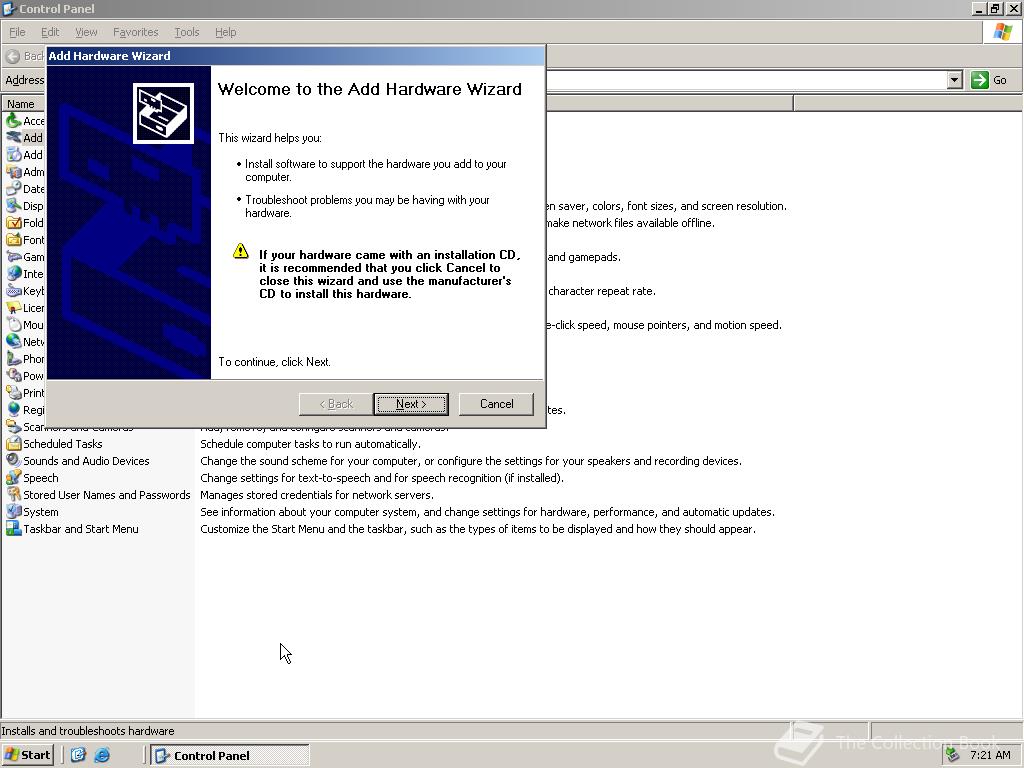This screenshot has width=1024, height=768.
Task: Select the Power Options icon
Action: (x=14, y=375)
